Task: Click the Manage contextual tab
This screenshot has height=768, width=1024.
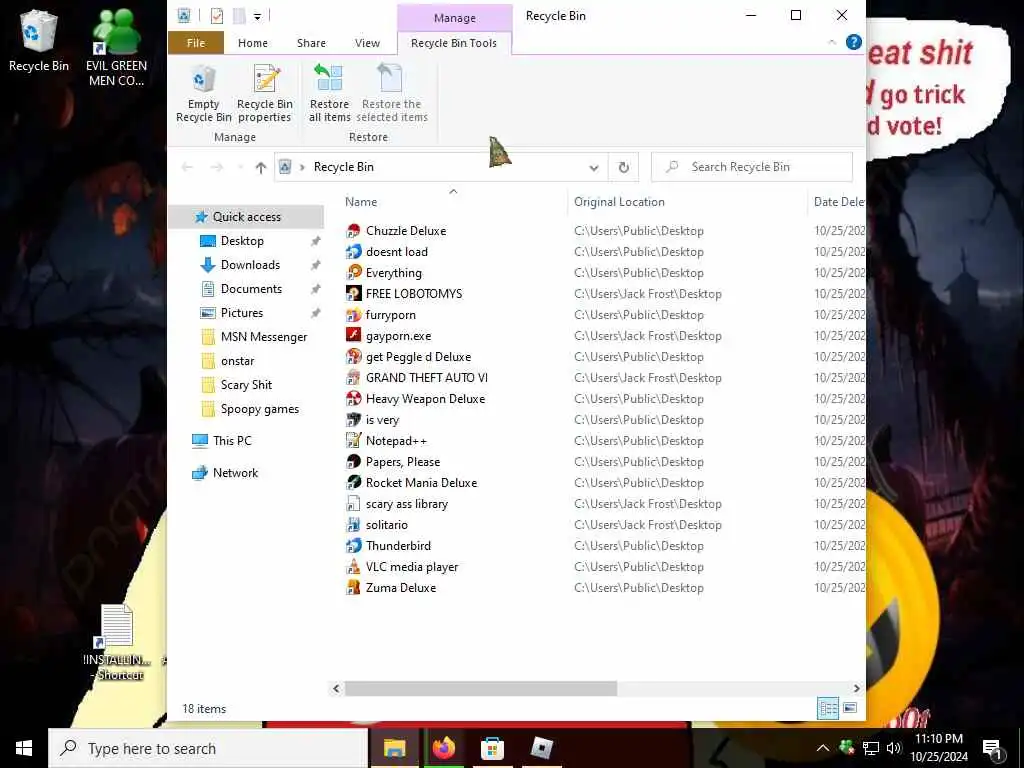Action: (x=455, y=18)
